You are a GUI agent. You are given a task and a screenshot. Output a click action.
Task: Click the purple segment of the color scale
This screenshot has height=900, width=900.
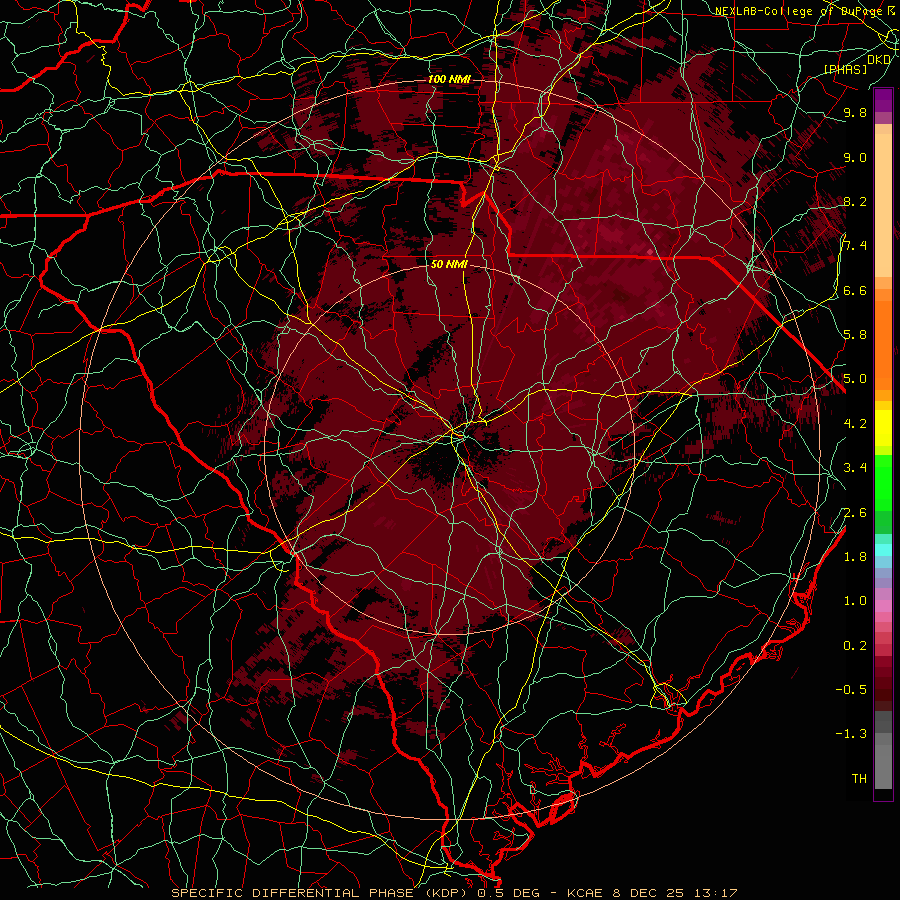coord(883,100)
